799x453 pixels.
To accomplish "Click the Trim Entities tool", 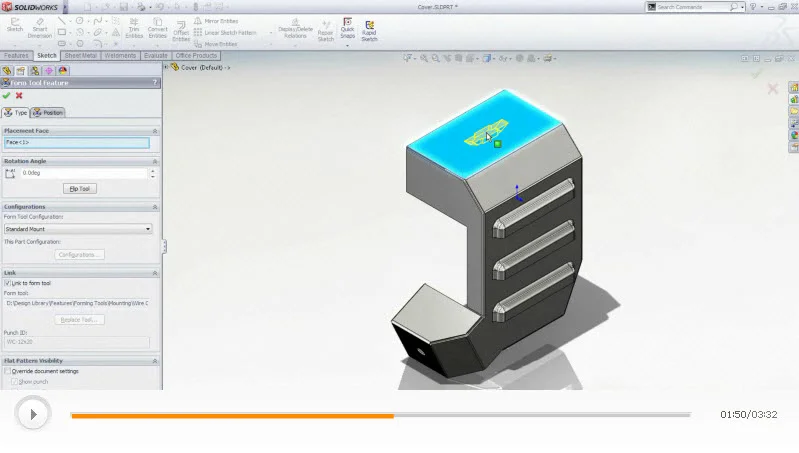I will (x=134, y=28).
